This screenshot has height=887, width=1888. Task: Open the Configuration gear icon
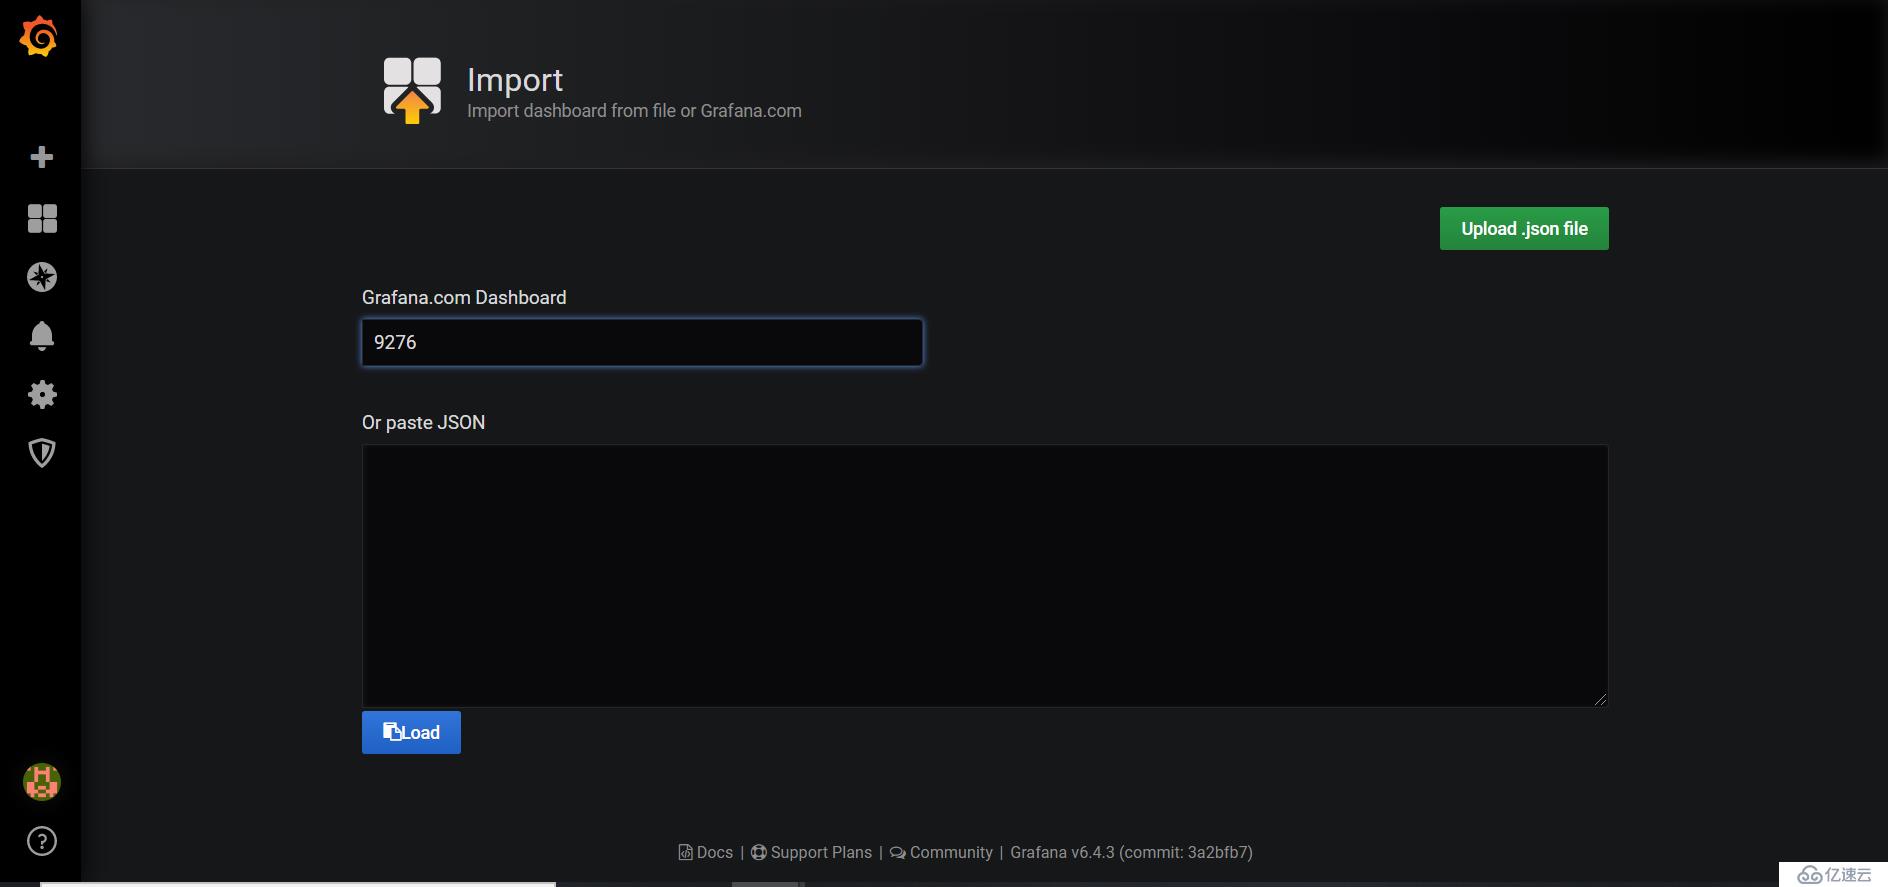42,394
